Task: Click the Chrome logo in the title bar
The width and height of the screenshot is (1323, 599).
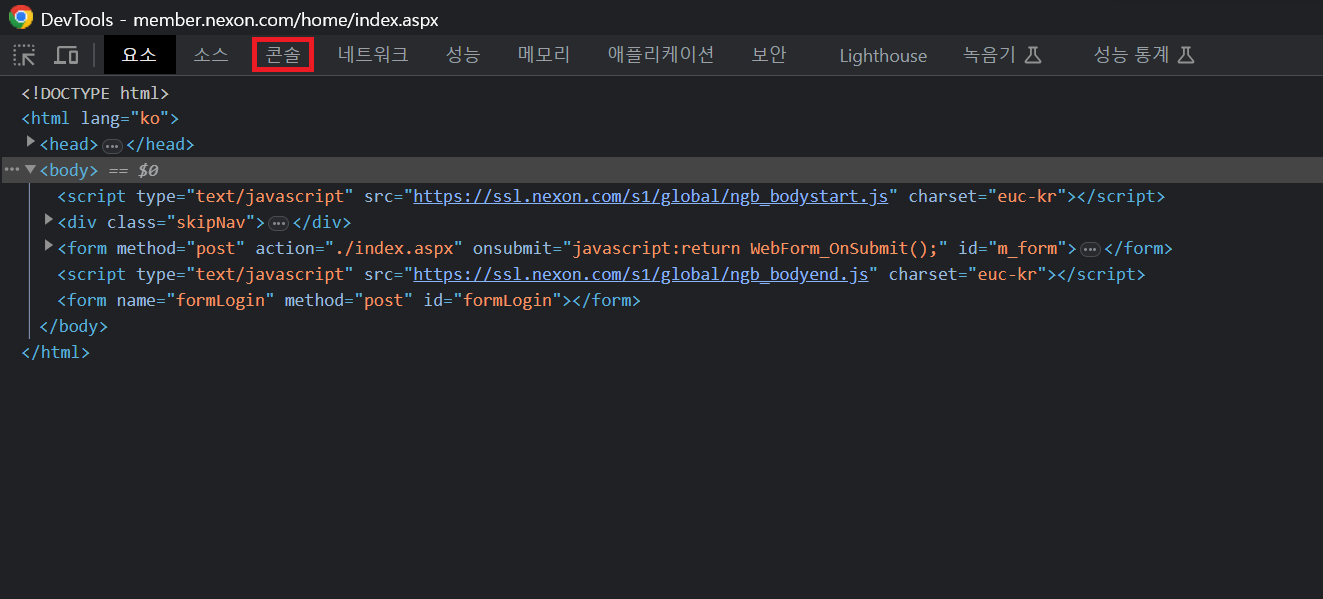Action: (x=21, y=17)
